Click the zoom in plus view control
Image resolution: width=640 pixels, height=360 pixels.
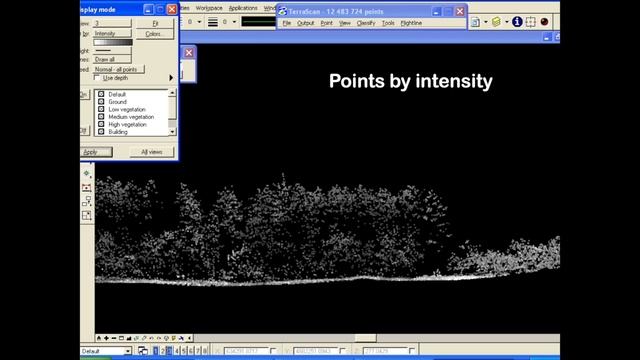106,338
